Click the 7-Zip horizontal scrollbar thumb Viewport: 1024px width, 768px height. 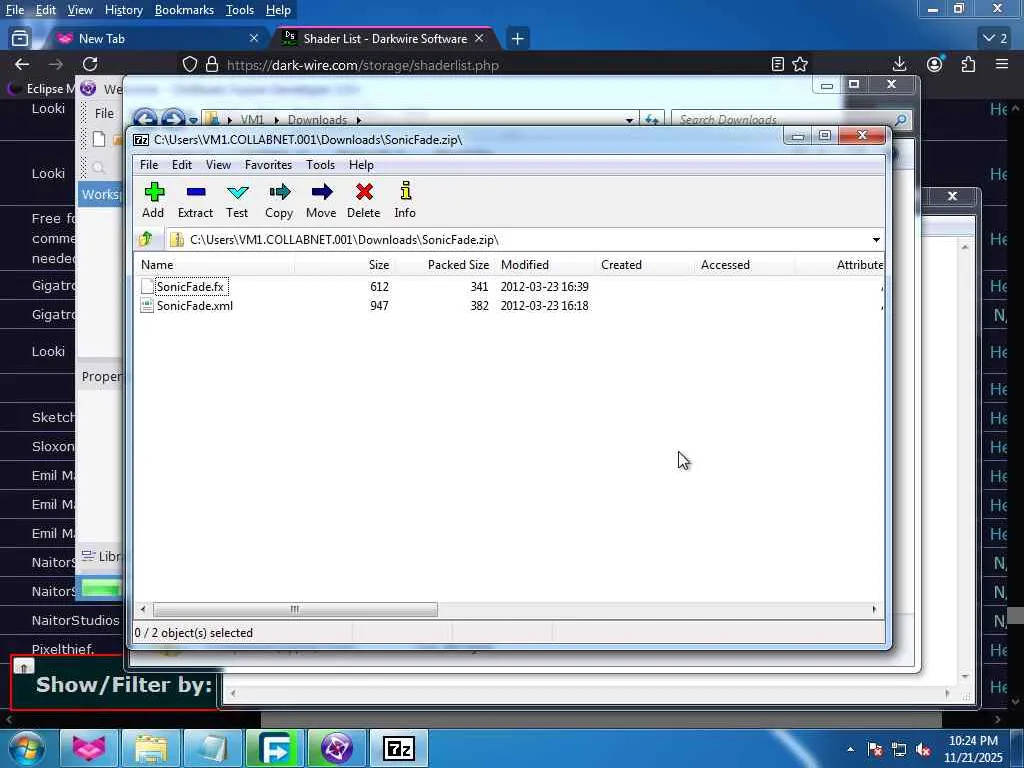point(295,609)
